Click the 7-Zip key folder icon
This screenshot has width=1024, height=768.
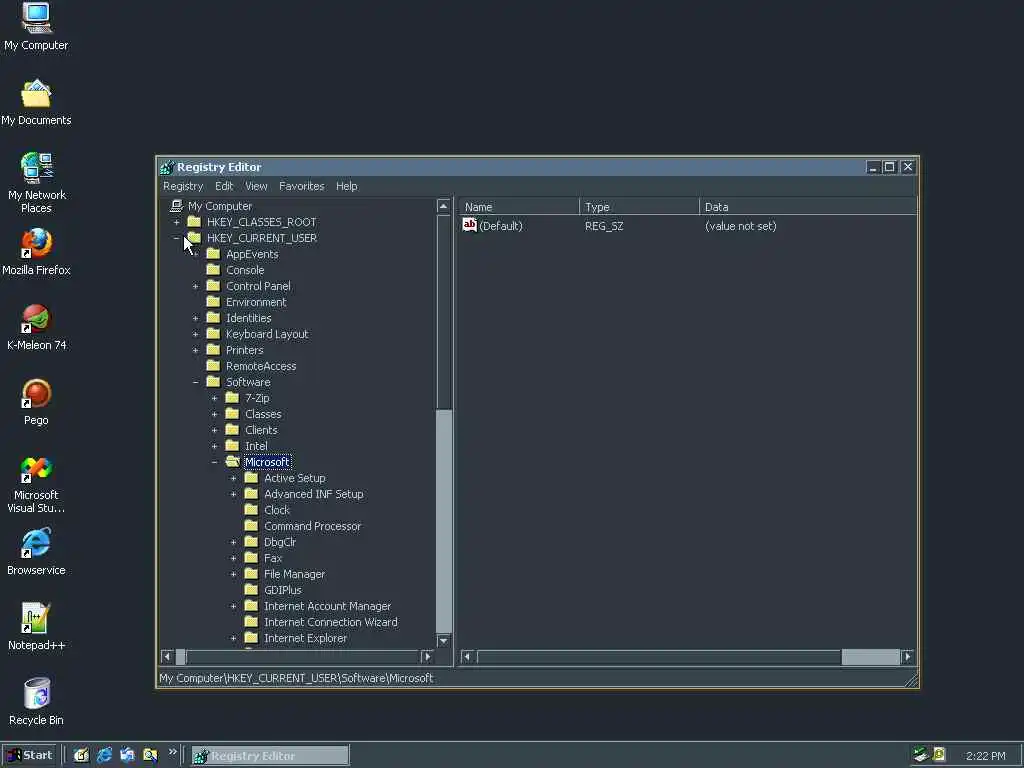tap(232, 398)
